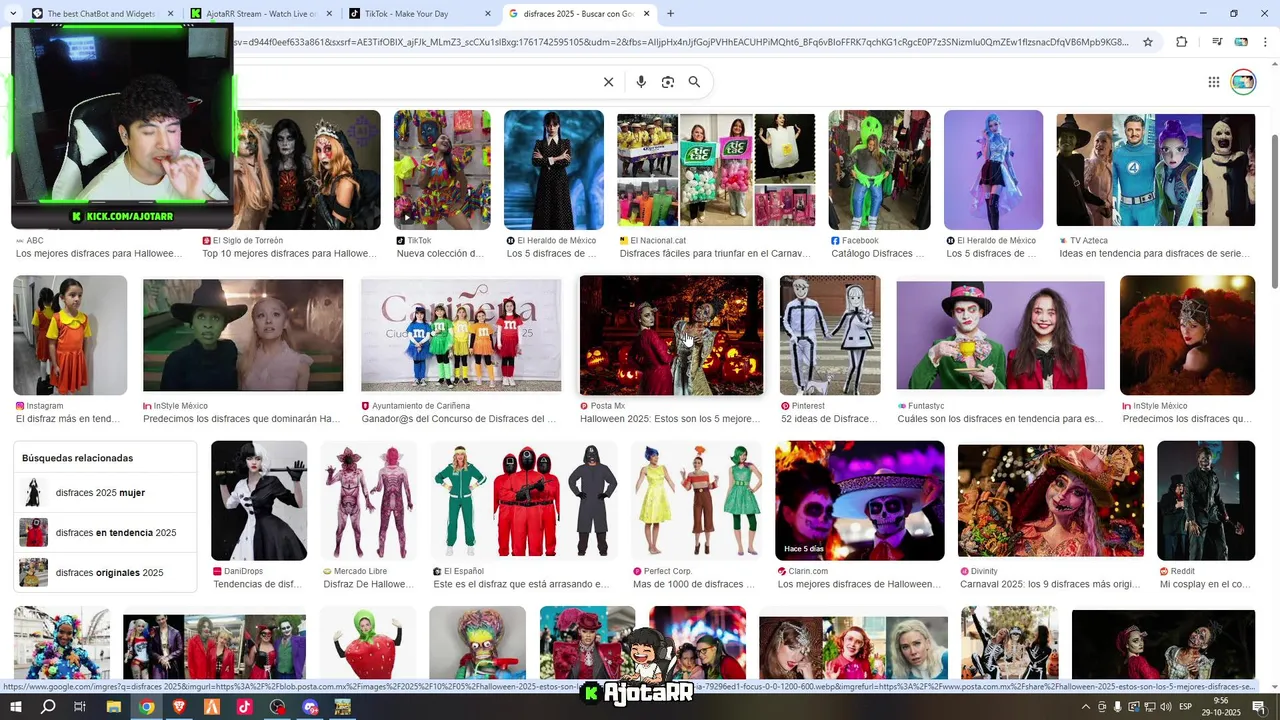Open the Chrome extensions puzzle icon

1182,42
